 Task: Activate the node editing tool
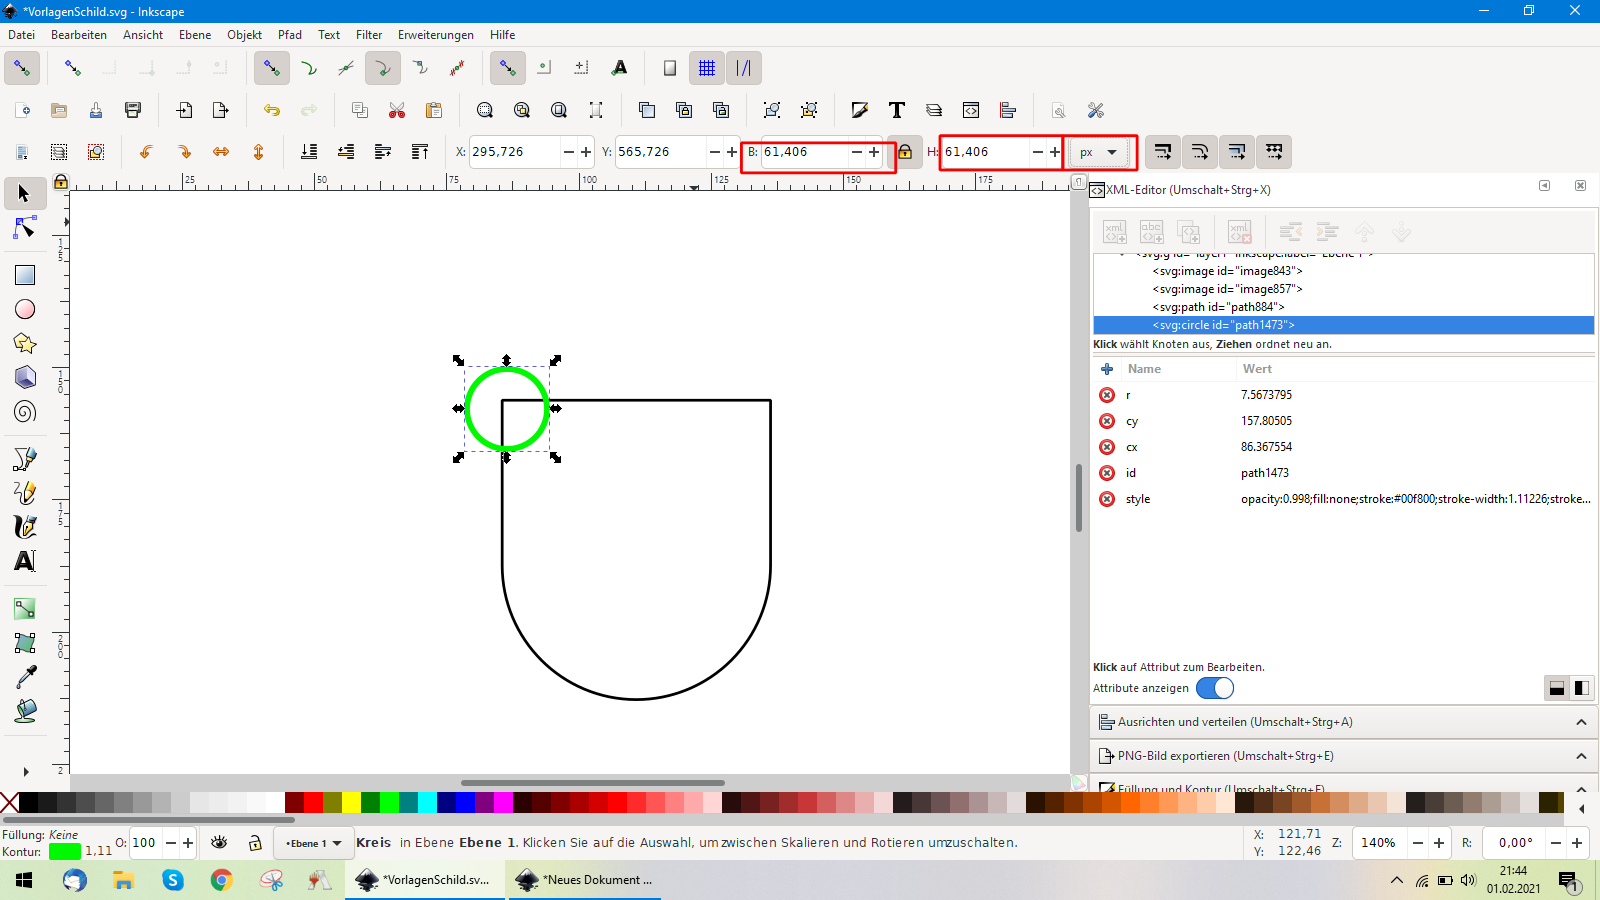(x=25, y=229)
